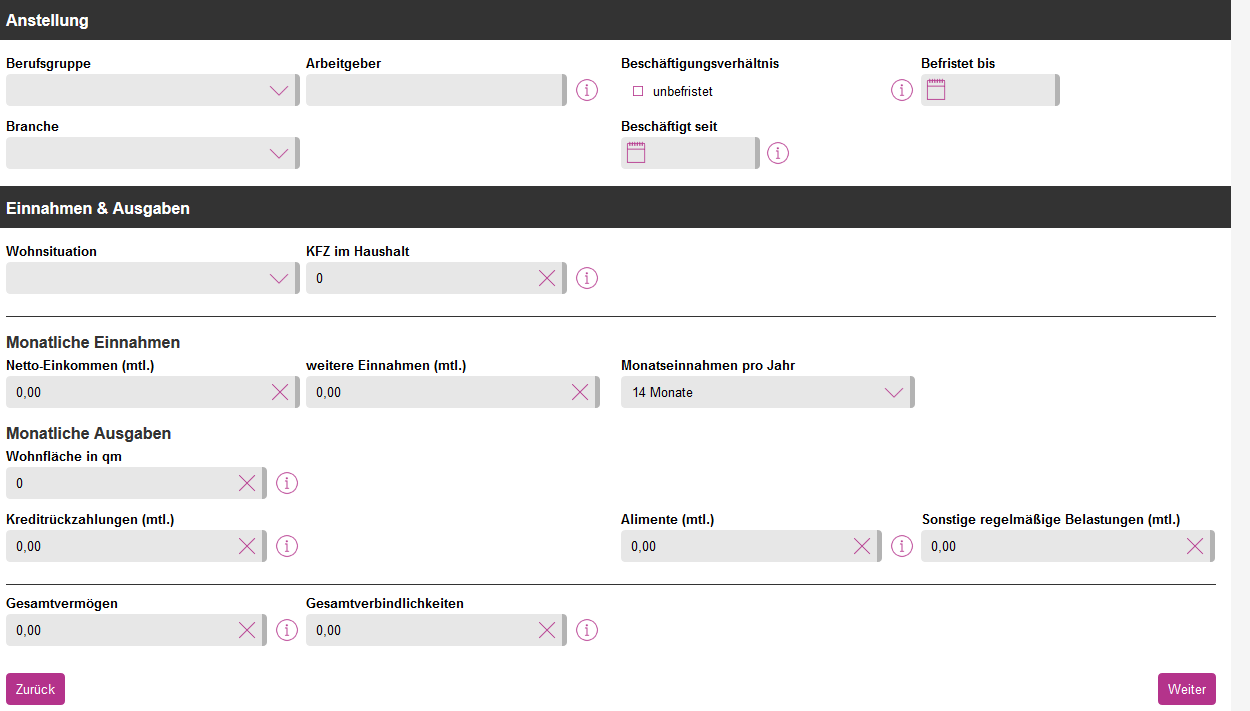Show info for Alimente field
Image resolution: width=1250 pixels, height=711 pixels.
coord(902,546)
